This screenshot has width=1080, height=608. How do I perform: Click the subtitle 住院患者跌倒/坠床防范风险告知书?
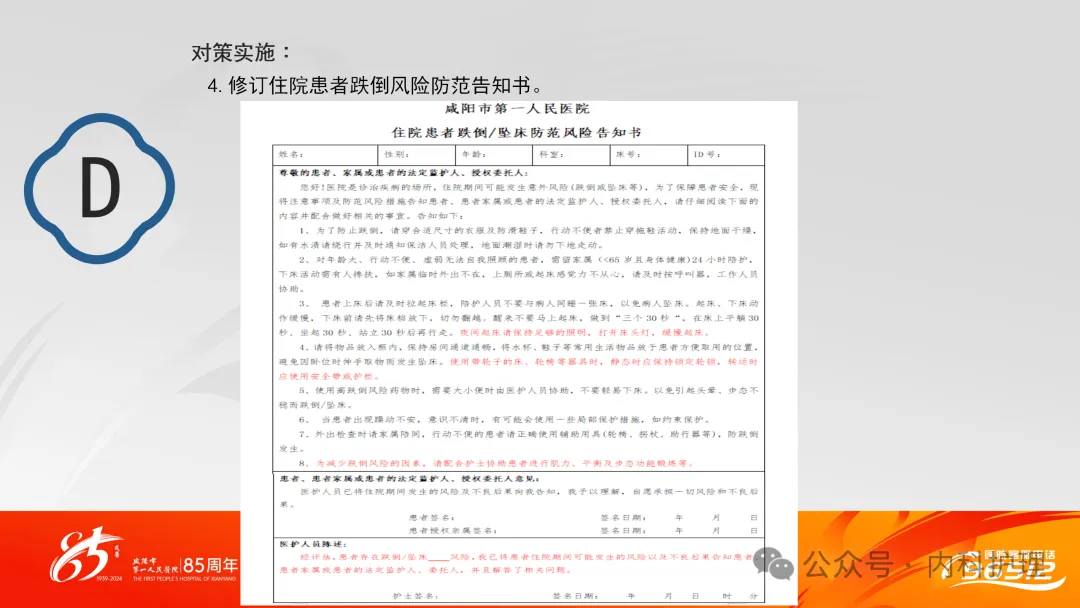[x=517, y=132]
